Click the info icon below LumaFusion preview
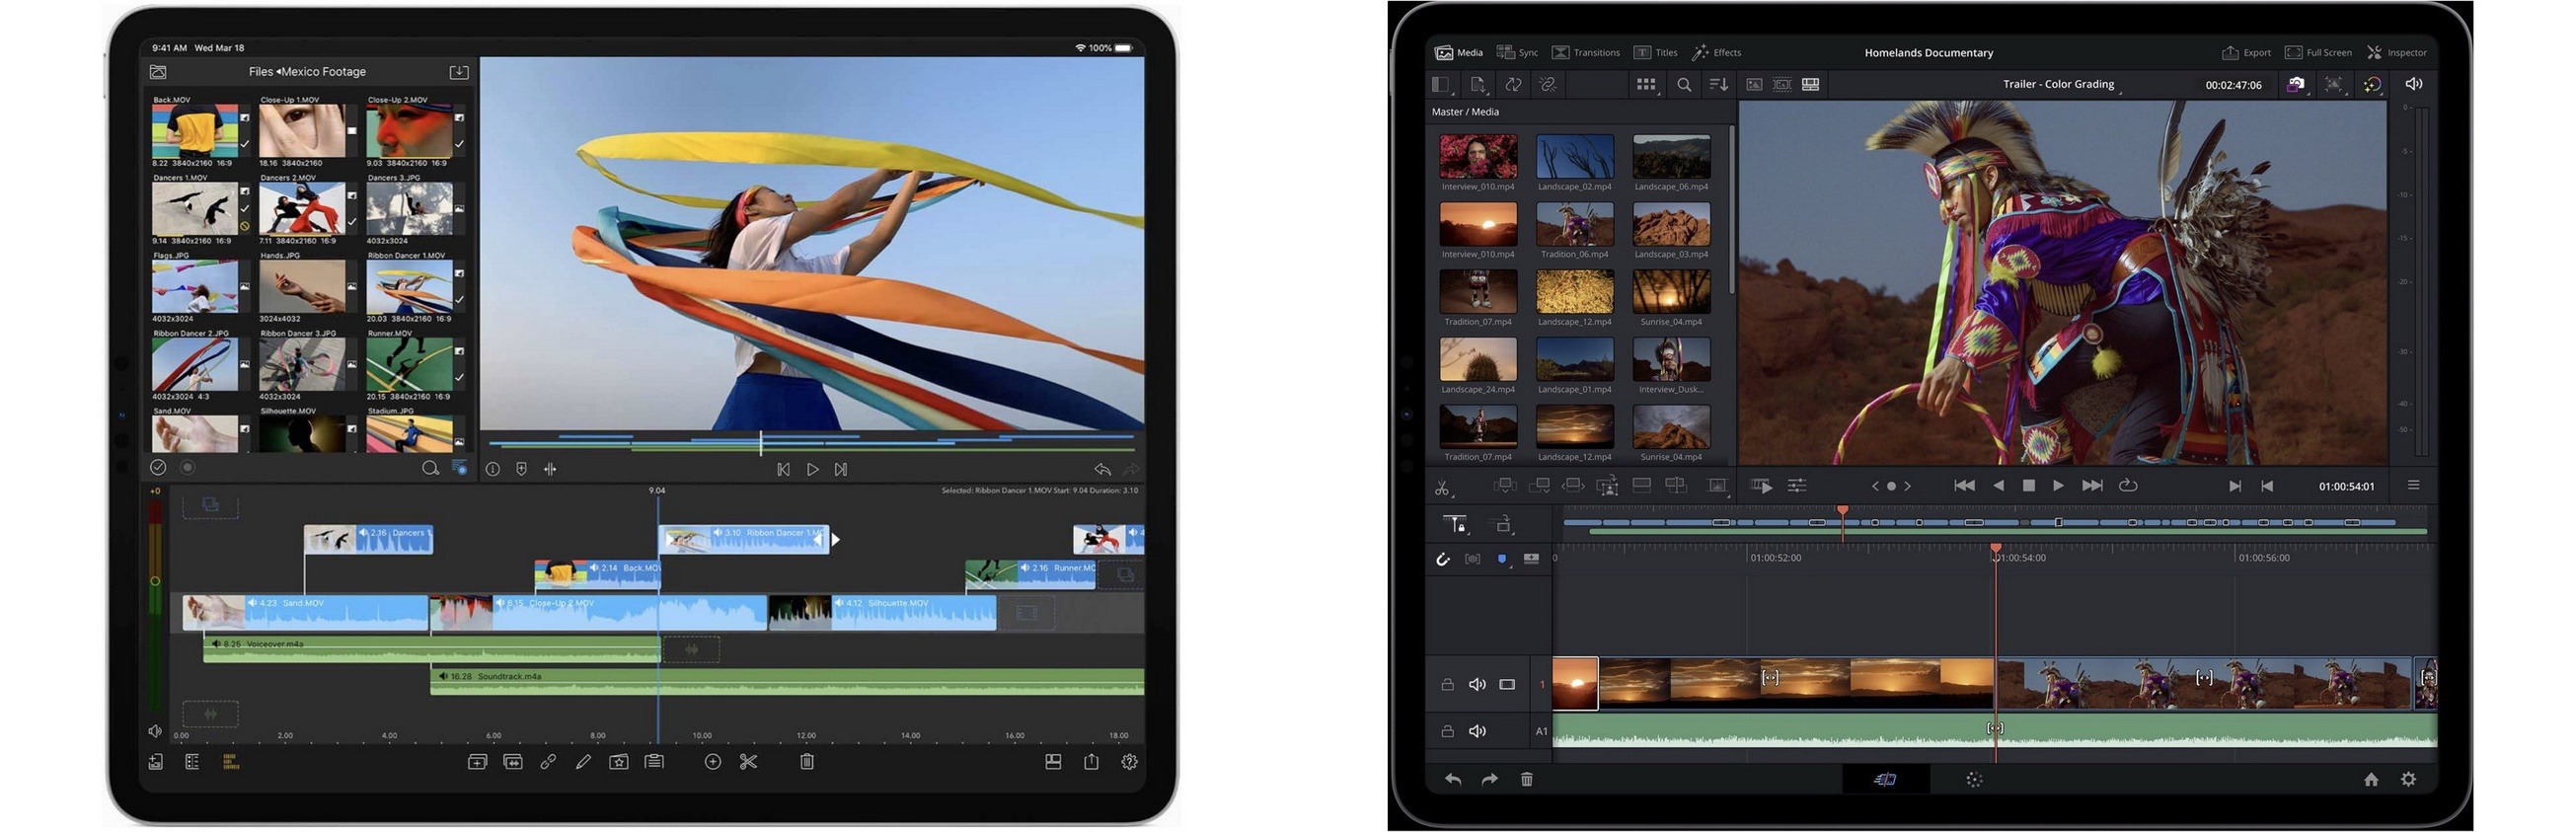Image resolution: width=2576 pixels, height=832 pixels. click(493, 469)
